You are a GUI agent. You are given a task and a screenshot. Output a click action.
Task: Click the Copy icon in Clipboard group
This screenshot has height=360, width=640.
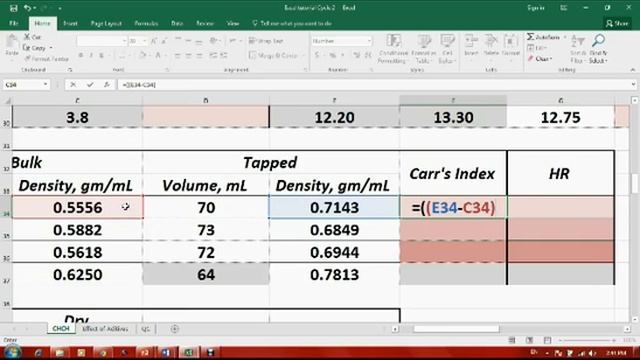pyautogui.click(x=27, y=48)
